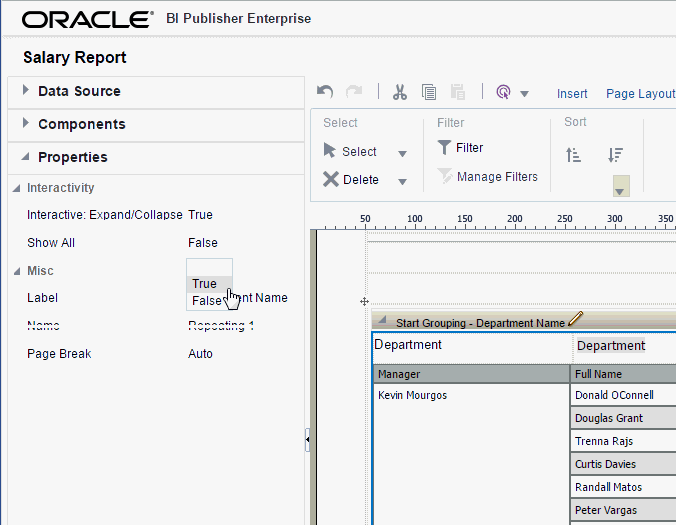This screenshot has height=525, width=676.
Task: Expand the Components panel
Action: (x=25, y=123)
